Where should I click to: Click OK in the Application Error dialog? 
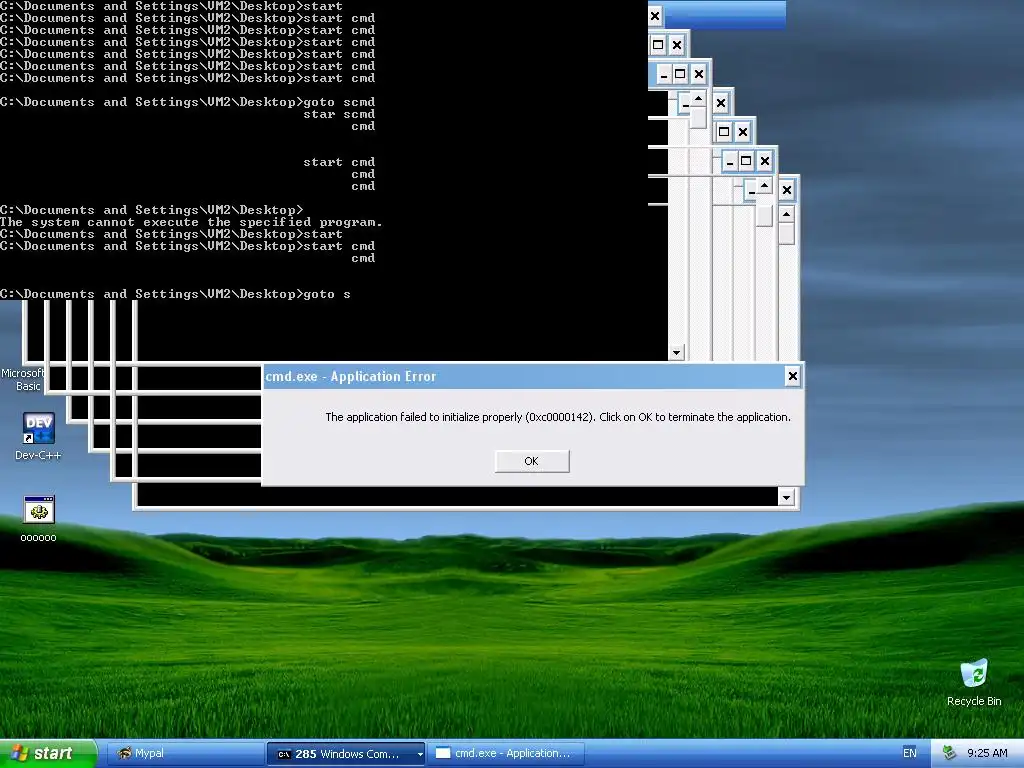[532, 461]
